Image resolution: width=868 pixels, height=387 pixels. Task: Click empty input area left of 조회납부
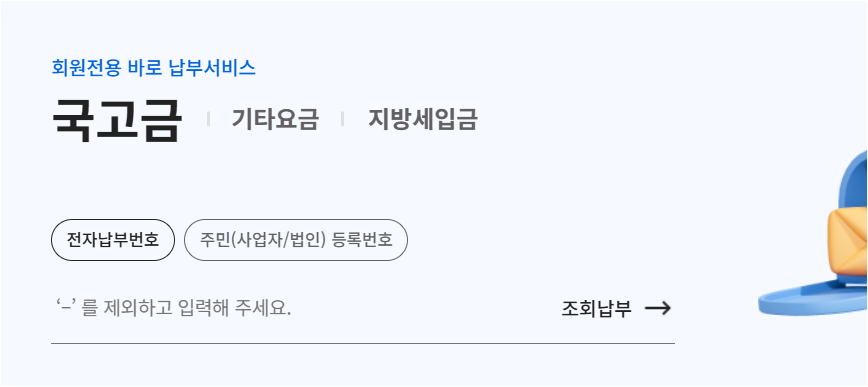pyautogui.click(x=426, y=308)
